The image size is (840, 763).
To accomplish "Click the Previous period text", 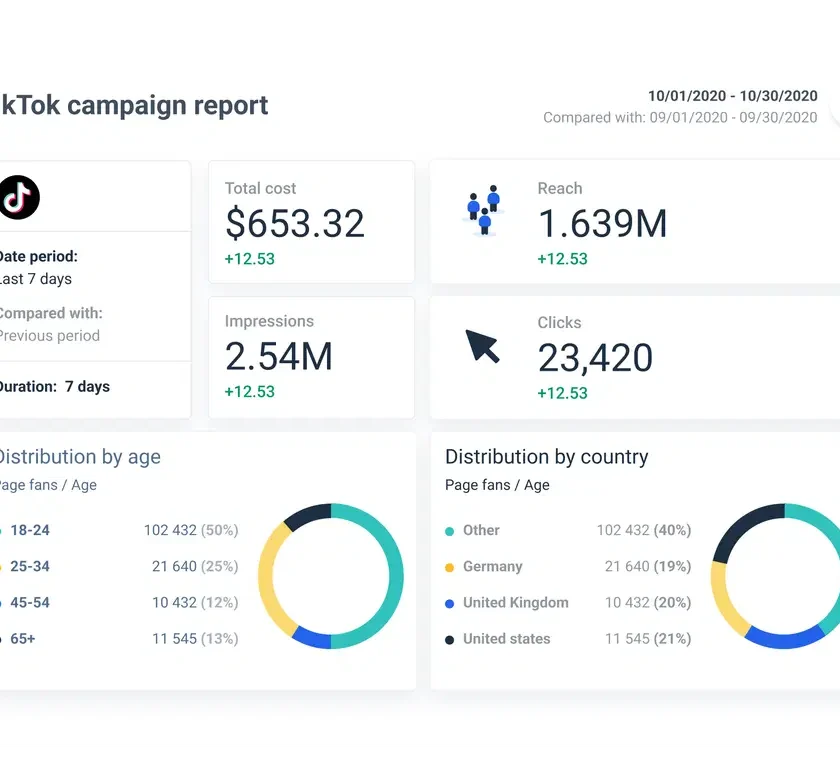I will click(49, 335).
